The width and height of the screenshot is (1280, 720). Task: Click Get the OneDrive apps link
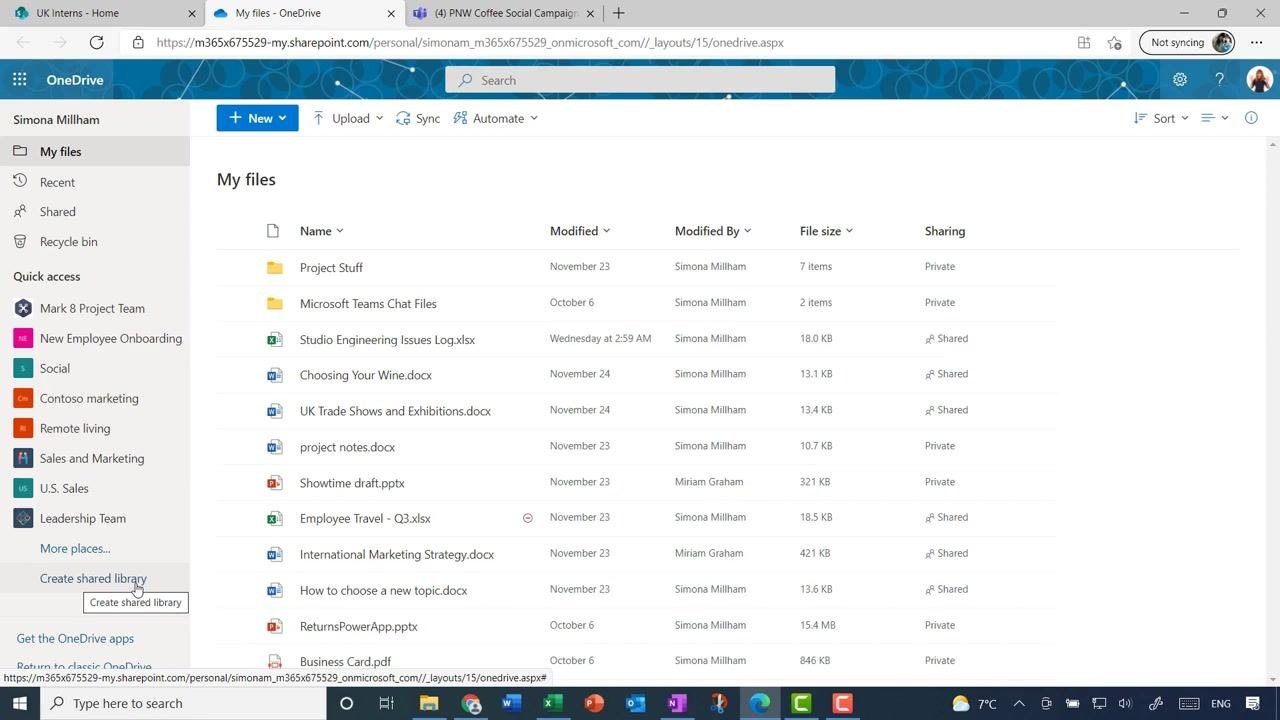pyautogui.click(x=75, y=638)
